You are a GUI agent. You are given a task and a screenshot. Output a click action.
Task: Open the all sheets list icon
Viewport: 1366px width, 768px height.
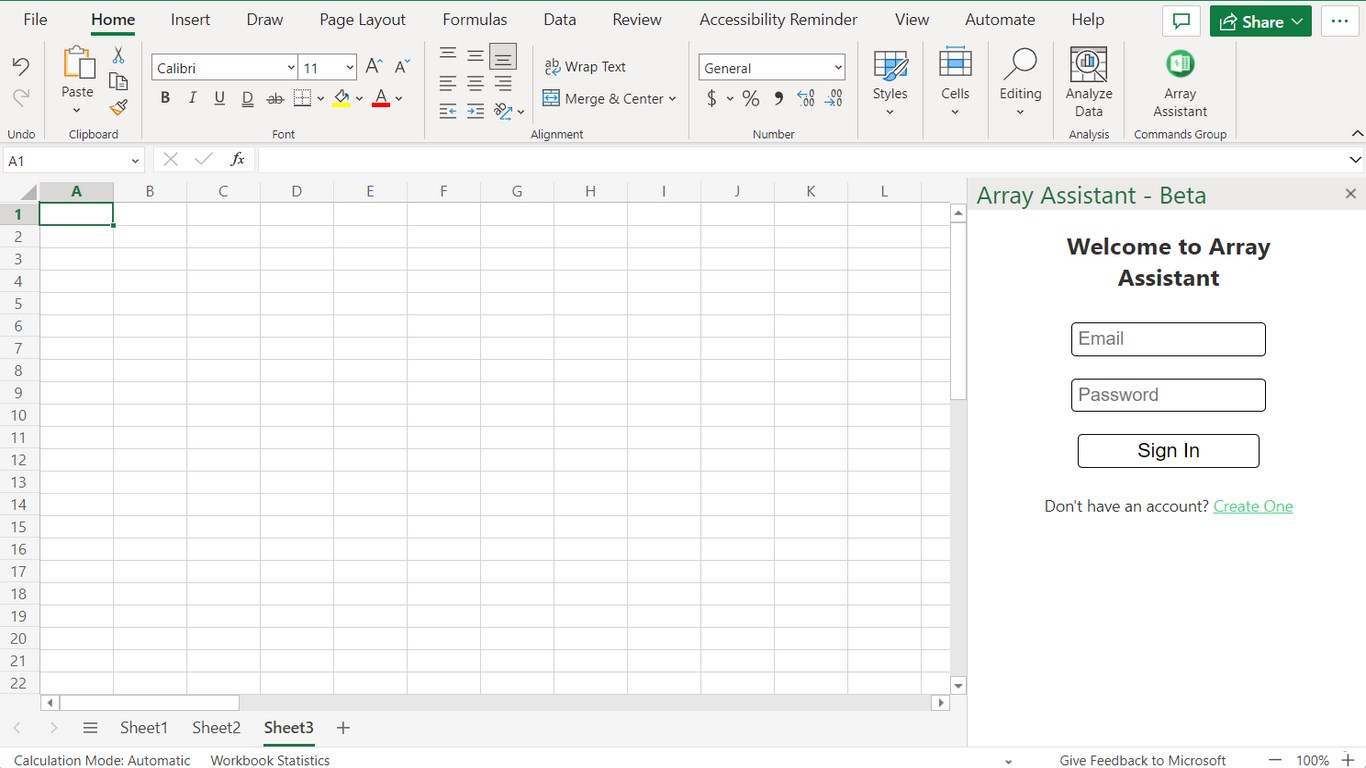coord(90,728)
